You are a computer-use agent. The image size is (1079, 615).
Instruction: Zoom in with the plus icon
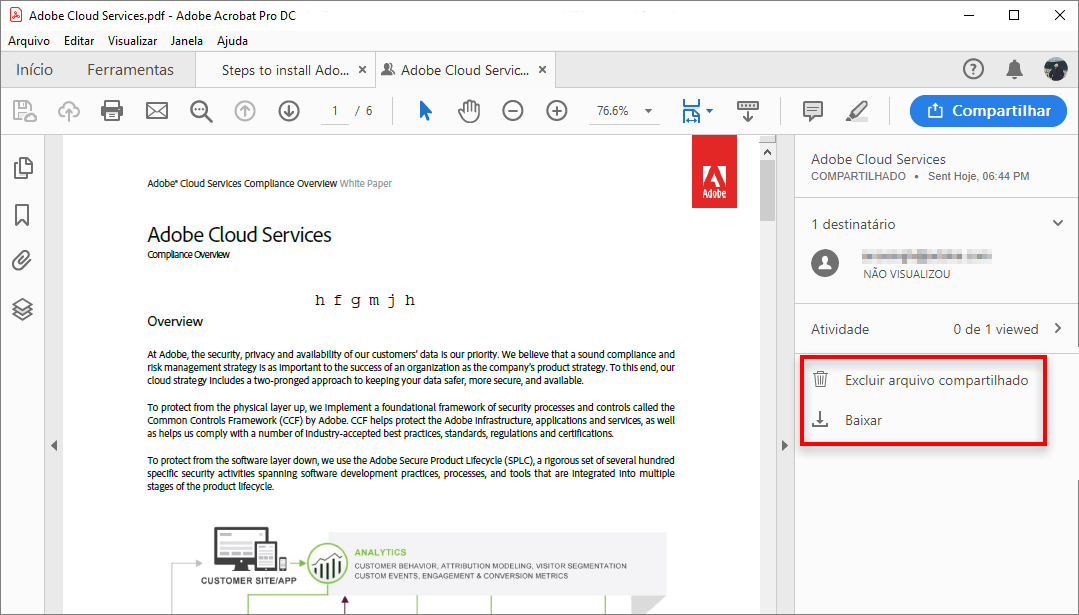pyautogui.click(x=557, y=111)
